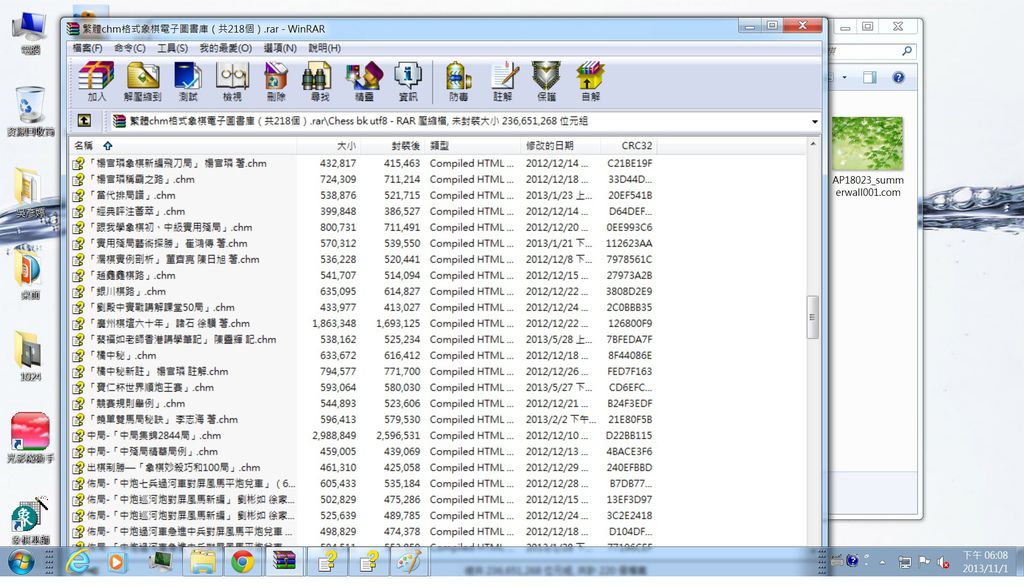The width and height of the screenshot is (1024, 586).
Task: Switch to WinRAR taskbar button
Action: click(x=284, y=562)
